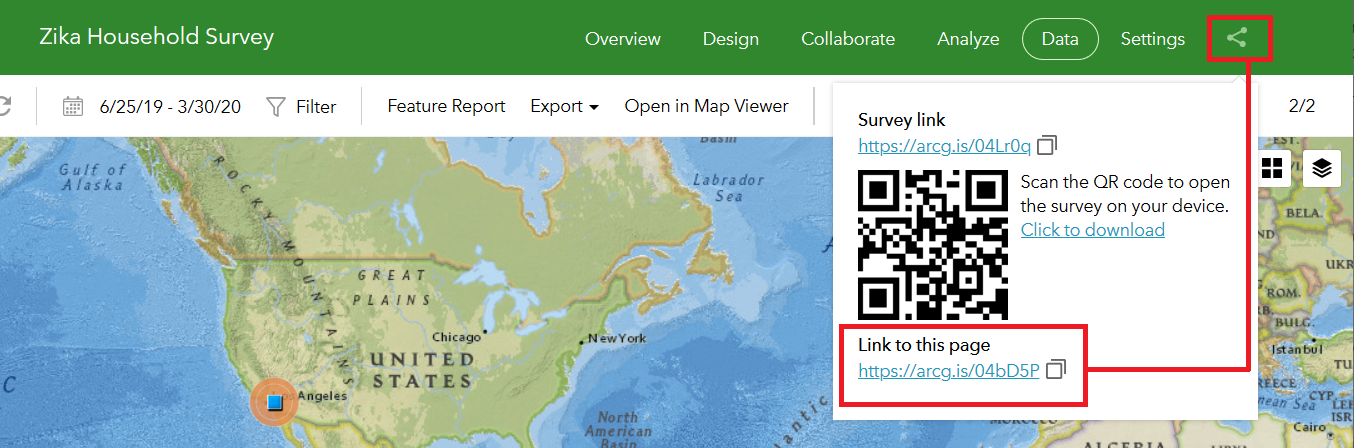Open the Filter funnel option
The height and width of the screenshot is (448, 1354).
[301, 106]
